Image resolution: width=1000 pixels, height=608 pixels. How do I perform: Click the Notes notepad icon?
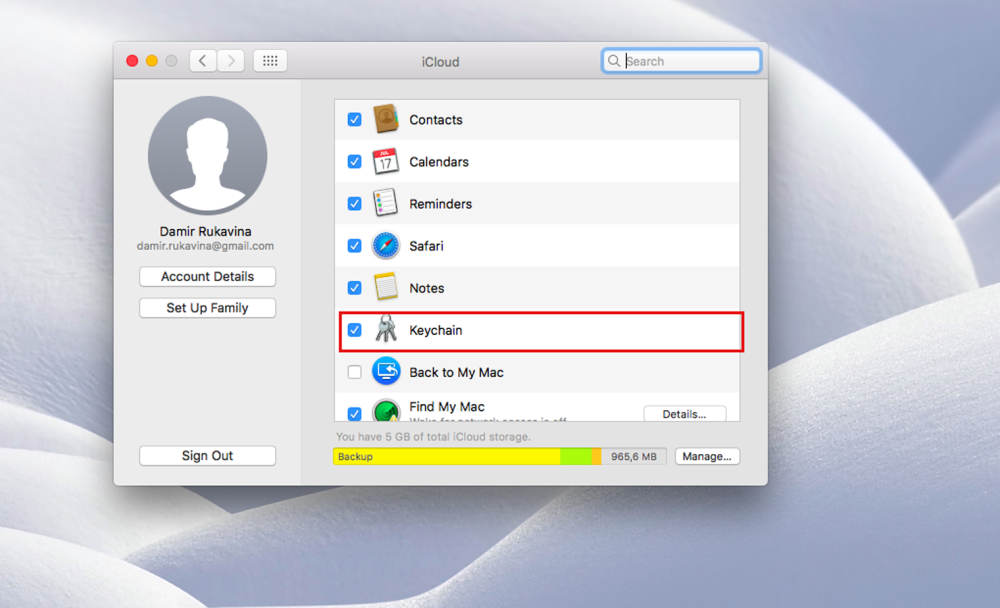[x=386, y=287]
